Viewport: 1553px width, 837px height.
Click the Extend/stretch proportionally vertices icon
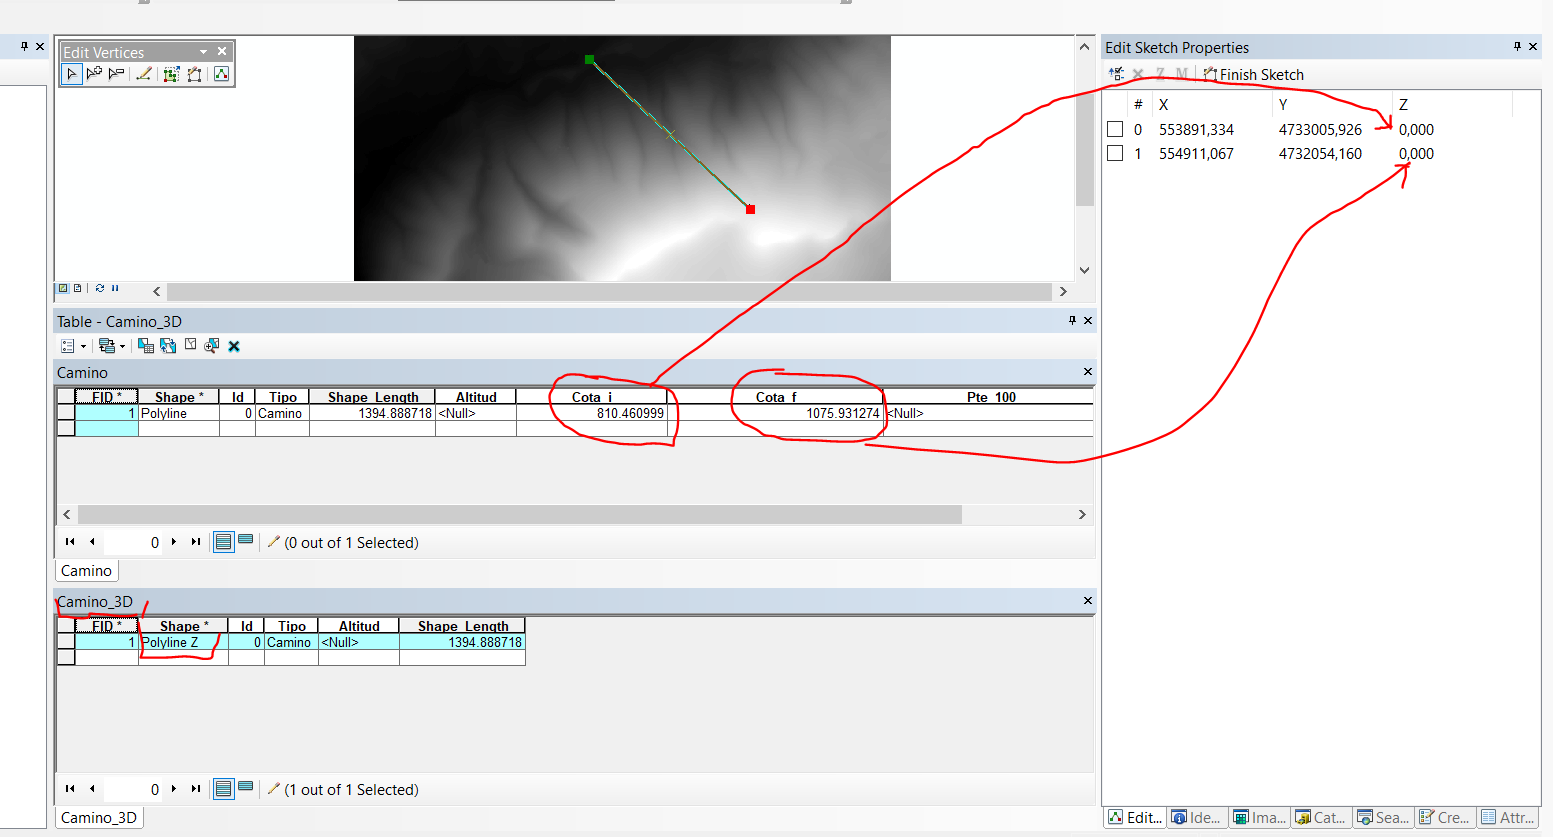point(171,74)
